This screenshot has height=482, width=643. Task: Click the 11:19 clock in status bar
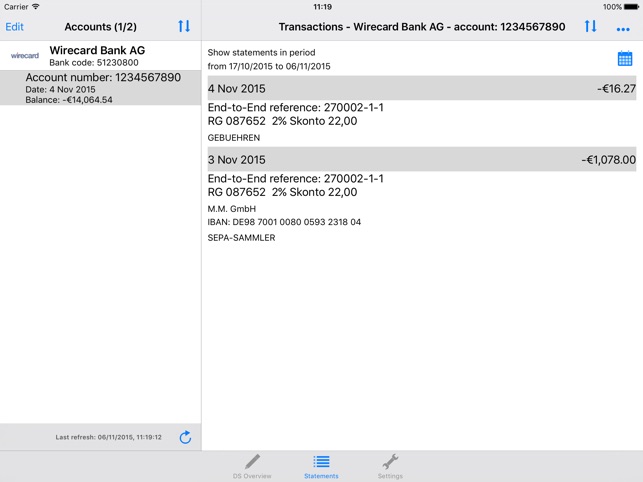click(322, 7)
